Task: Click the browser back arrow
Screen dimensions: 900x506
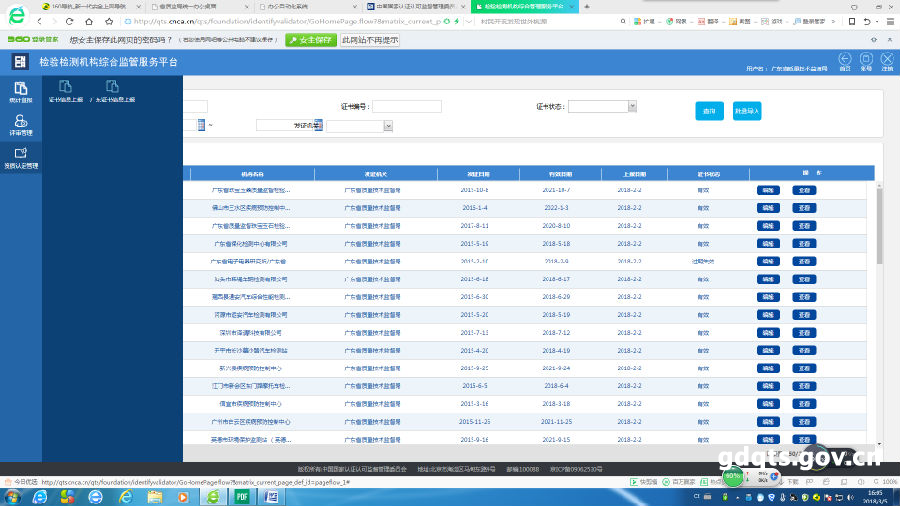Action: point(40,21)
